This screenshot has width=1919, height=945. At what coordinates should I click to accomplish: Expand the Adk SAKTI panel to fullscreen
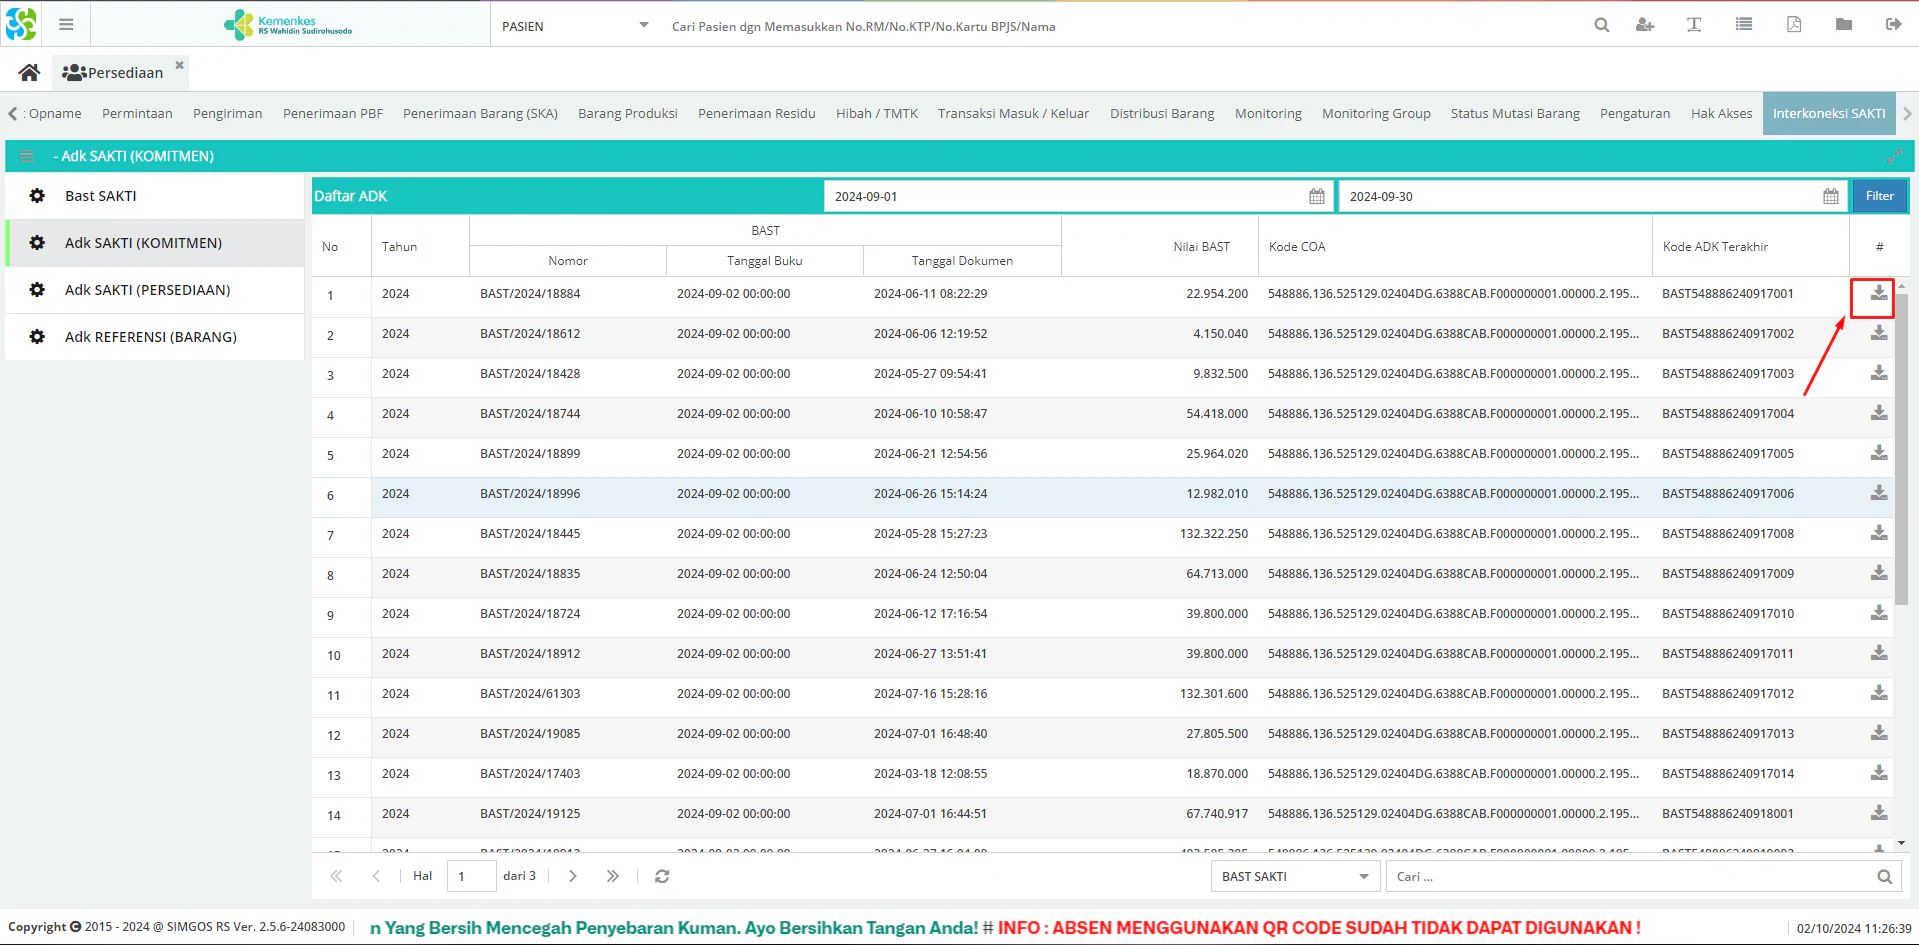1894,156
